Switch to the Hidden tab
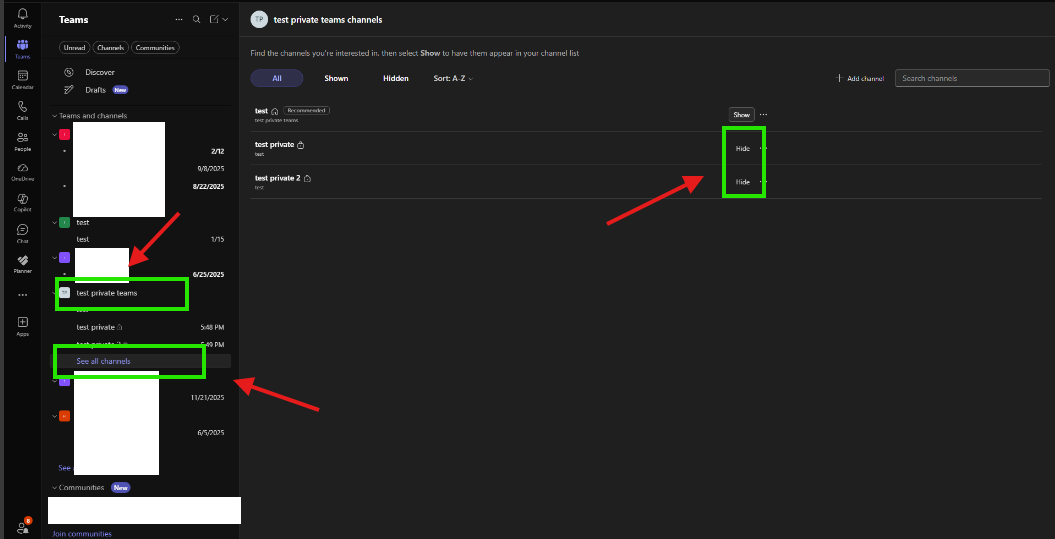The image size is (1055, 539). (396, 79)
